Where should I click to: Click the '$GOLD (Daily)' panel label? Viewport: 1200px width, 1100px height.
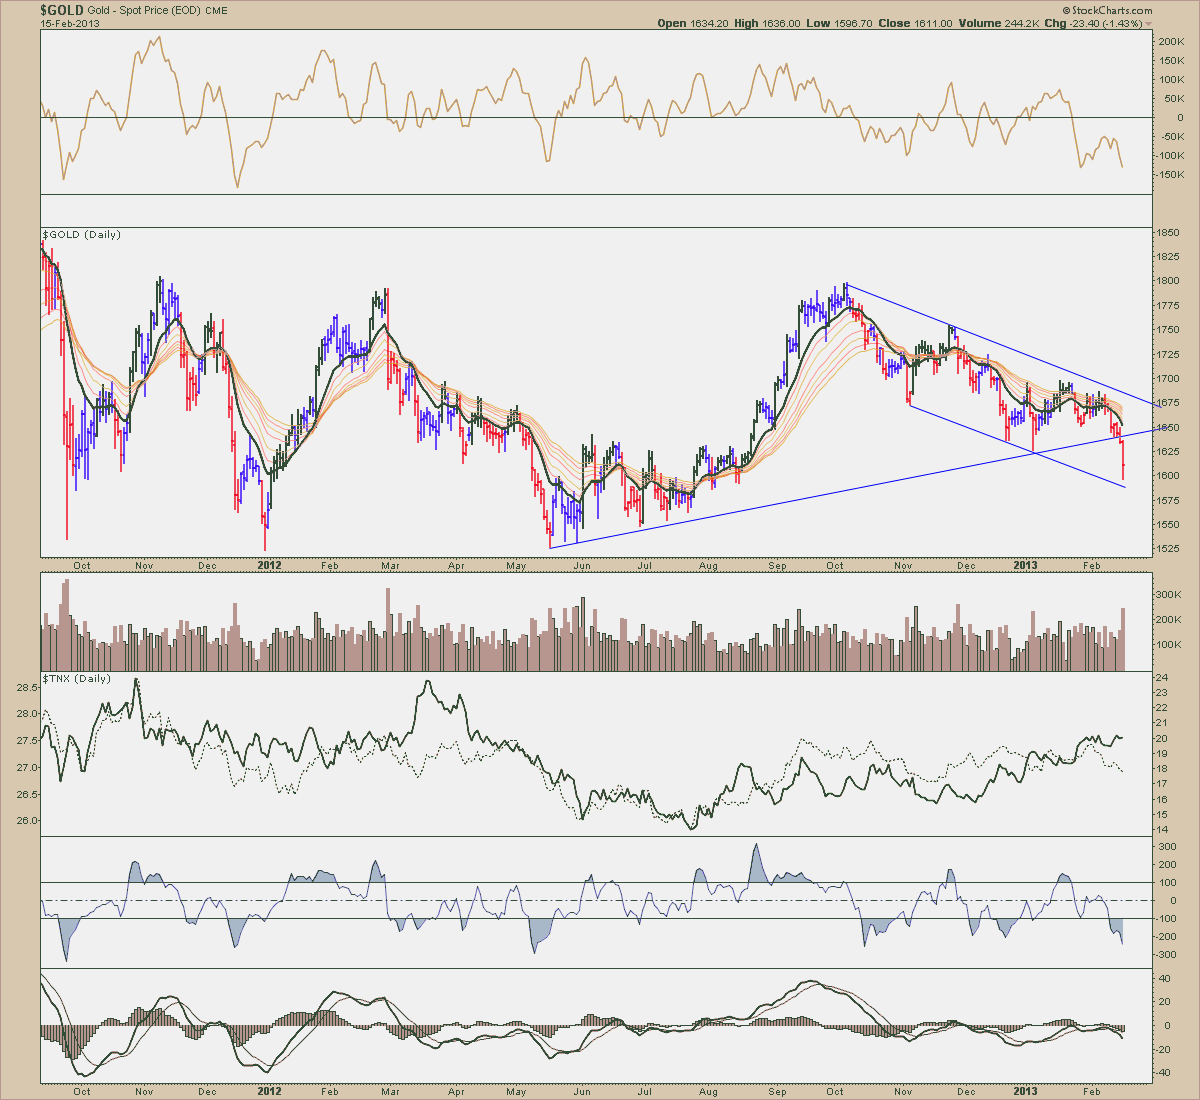pos(81,234)
